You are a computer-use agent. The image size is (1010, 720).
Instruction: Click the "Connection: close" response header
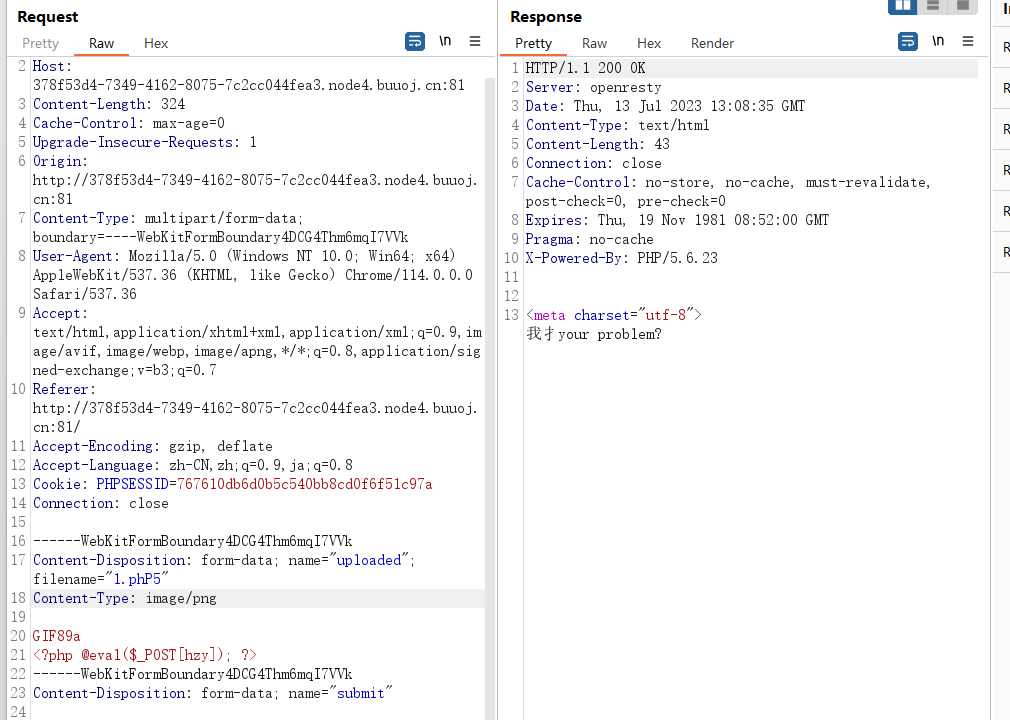pos(594,164)
